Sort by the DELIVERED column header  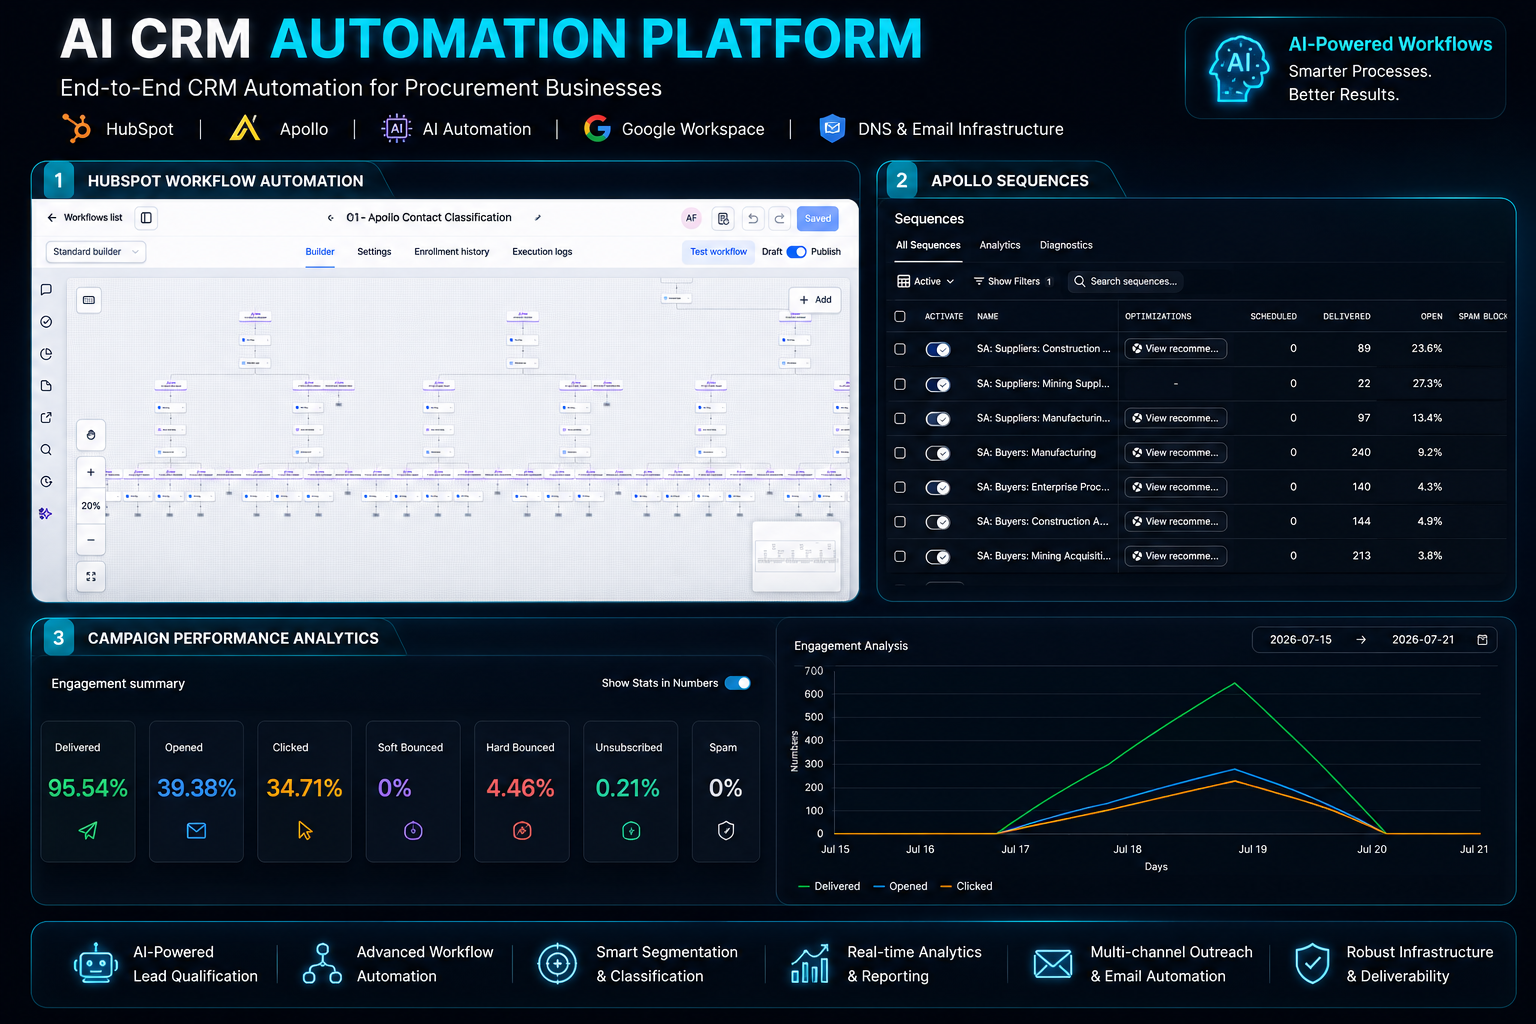pyautogui.click(x=1347, y=316)
